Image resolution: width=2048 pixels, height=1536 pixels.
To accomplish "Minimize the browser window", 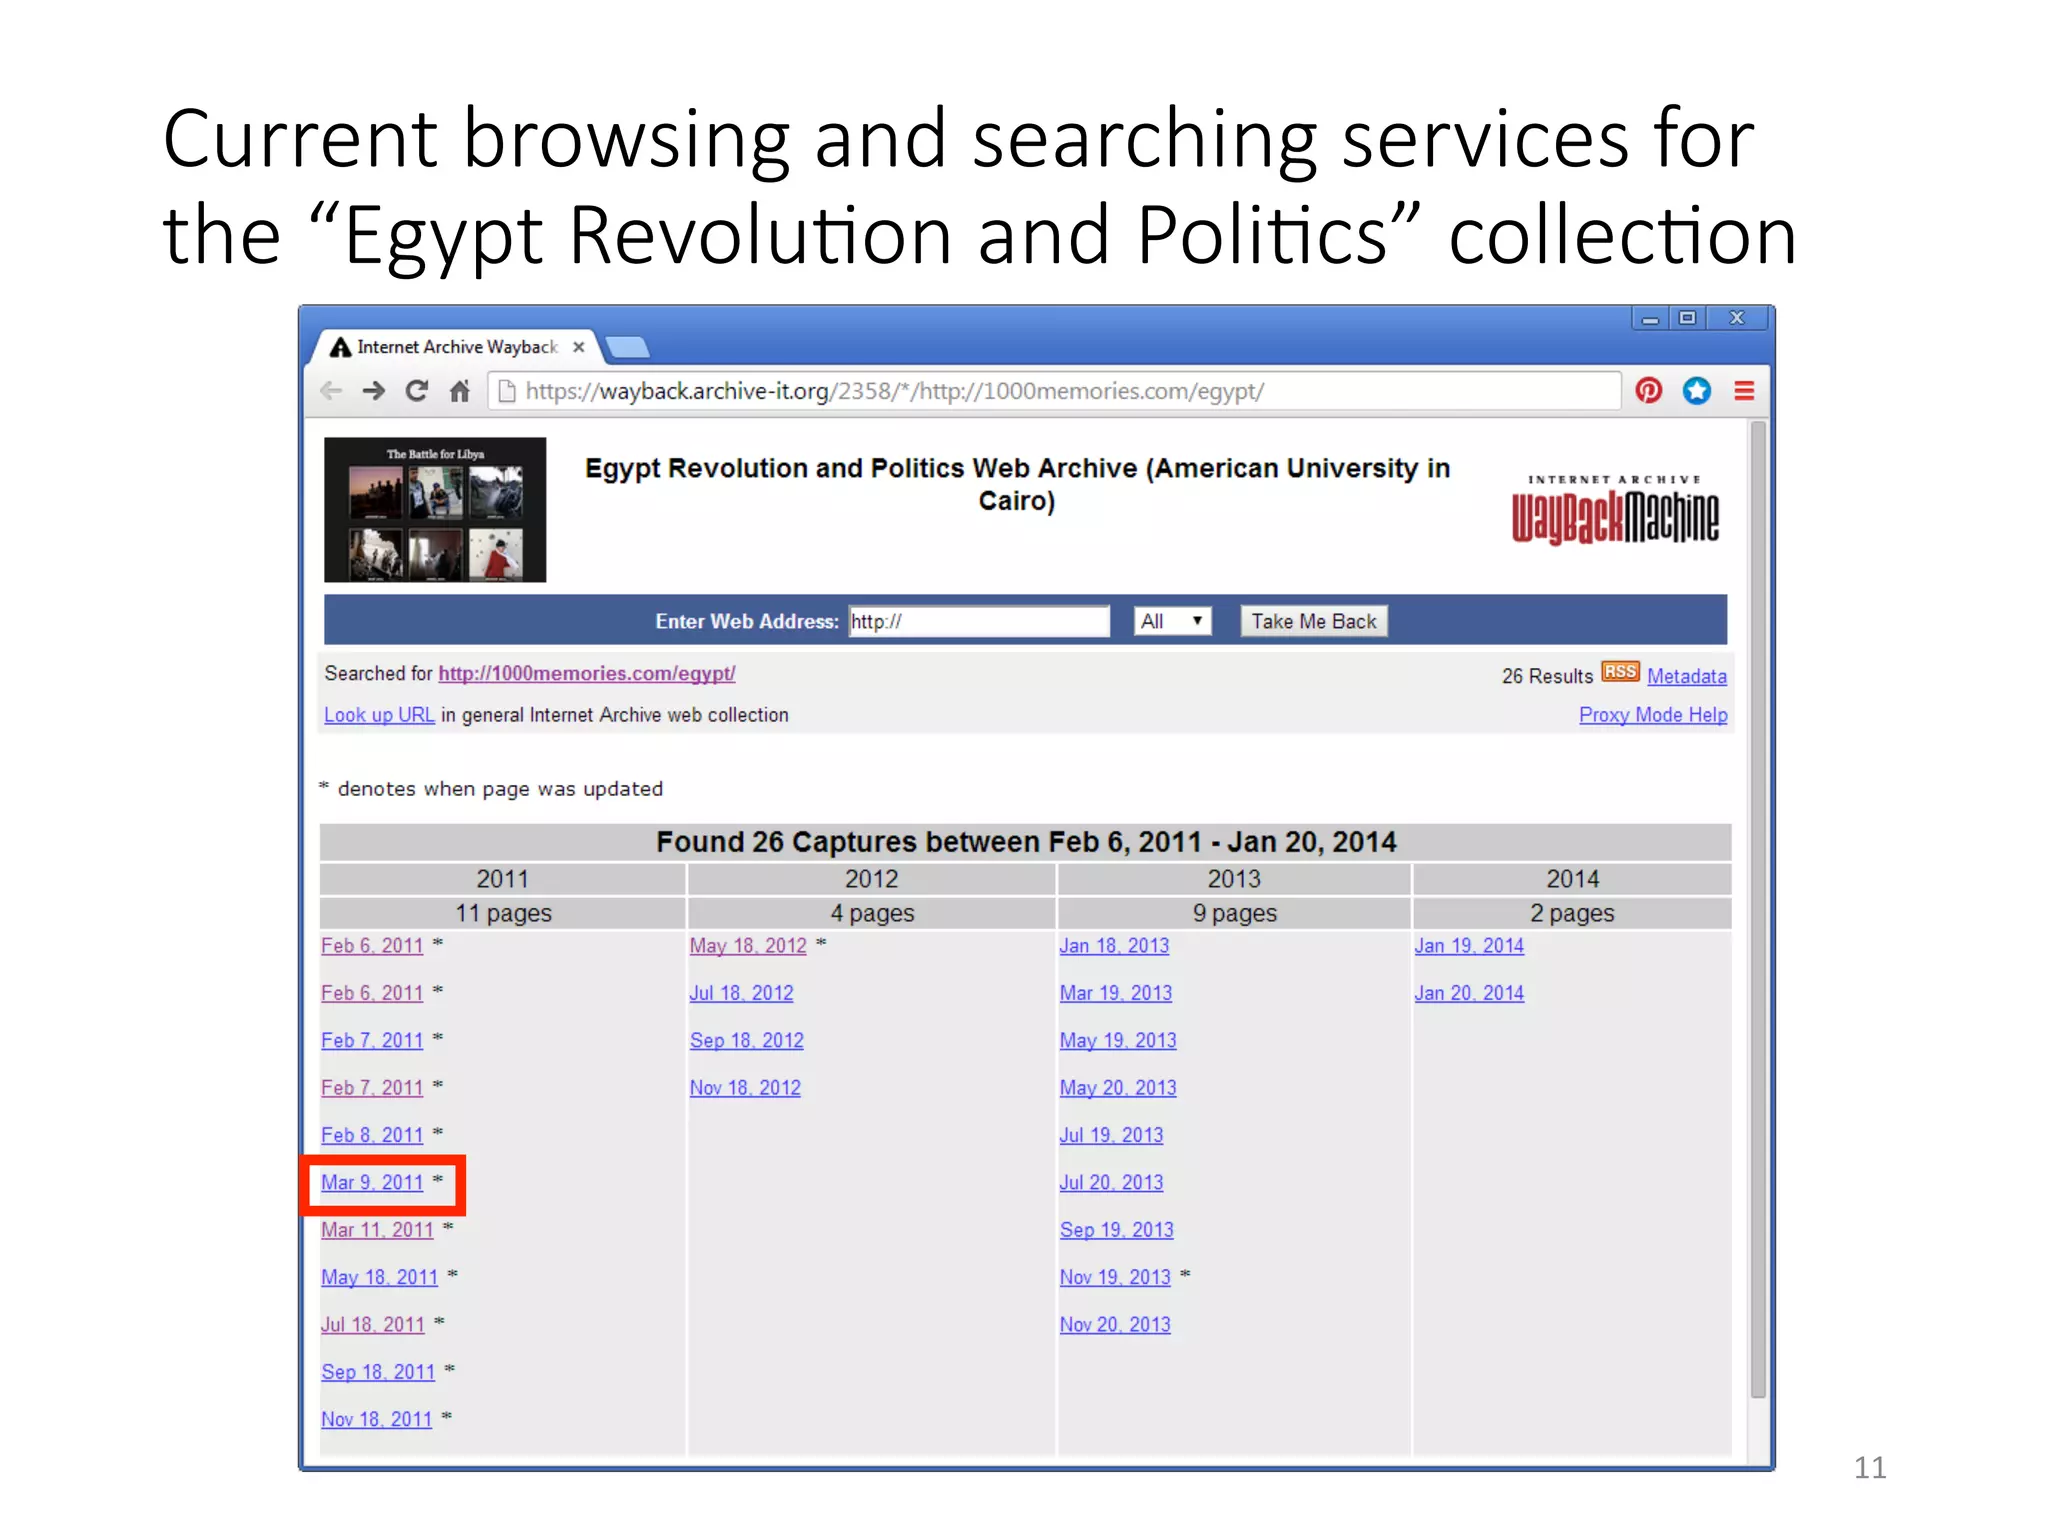I will tap(1650, 318).
